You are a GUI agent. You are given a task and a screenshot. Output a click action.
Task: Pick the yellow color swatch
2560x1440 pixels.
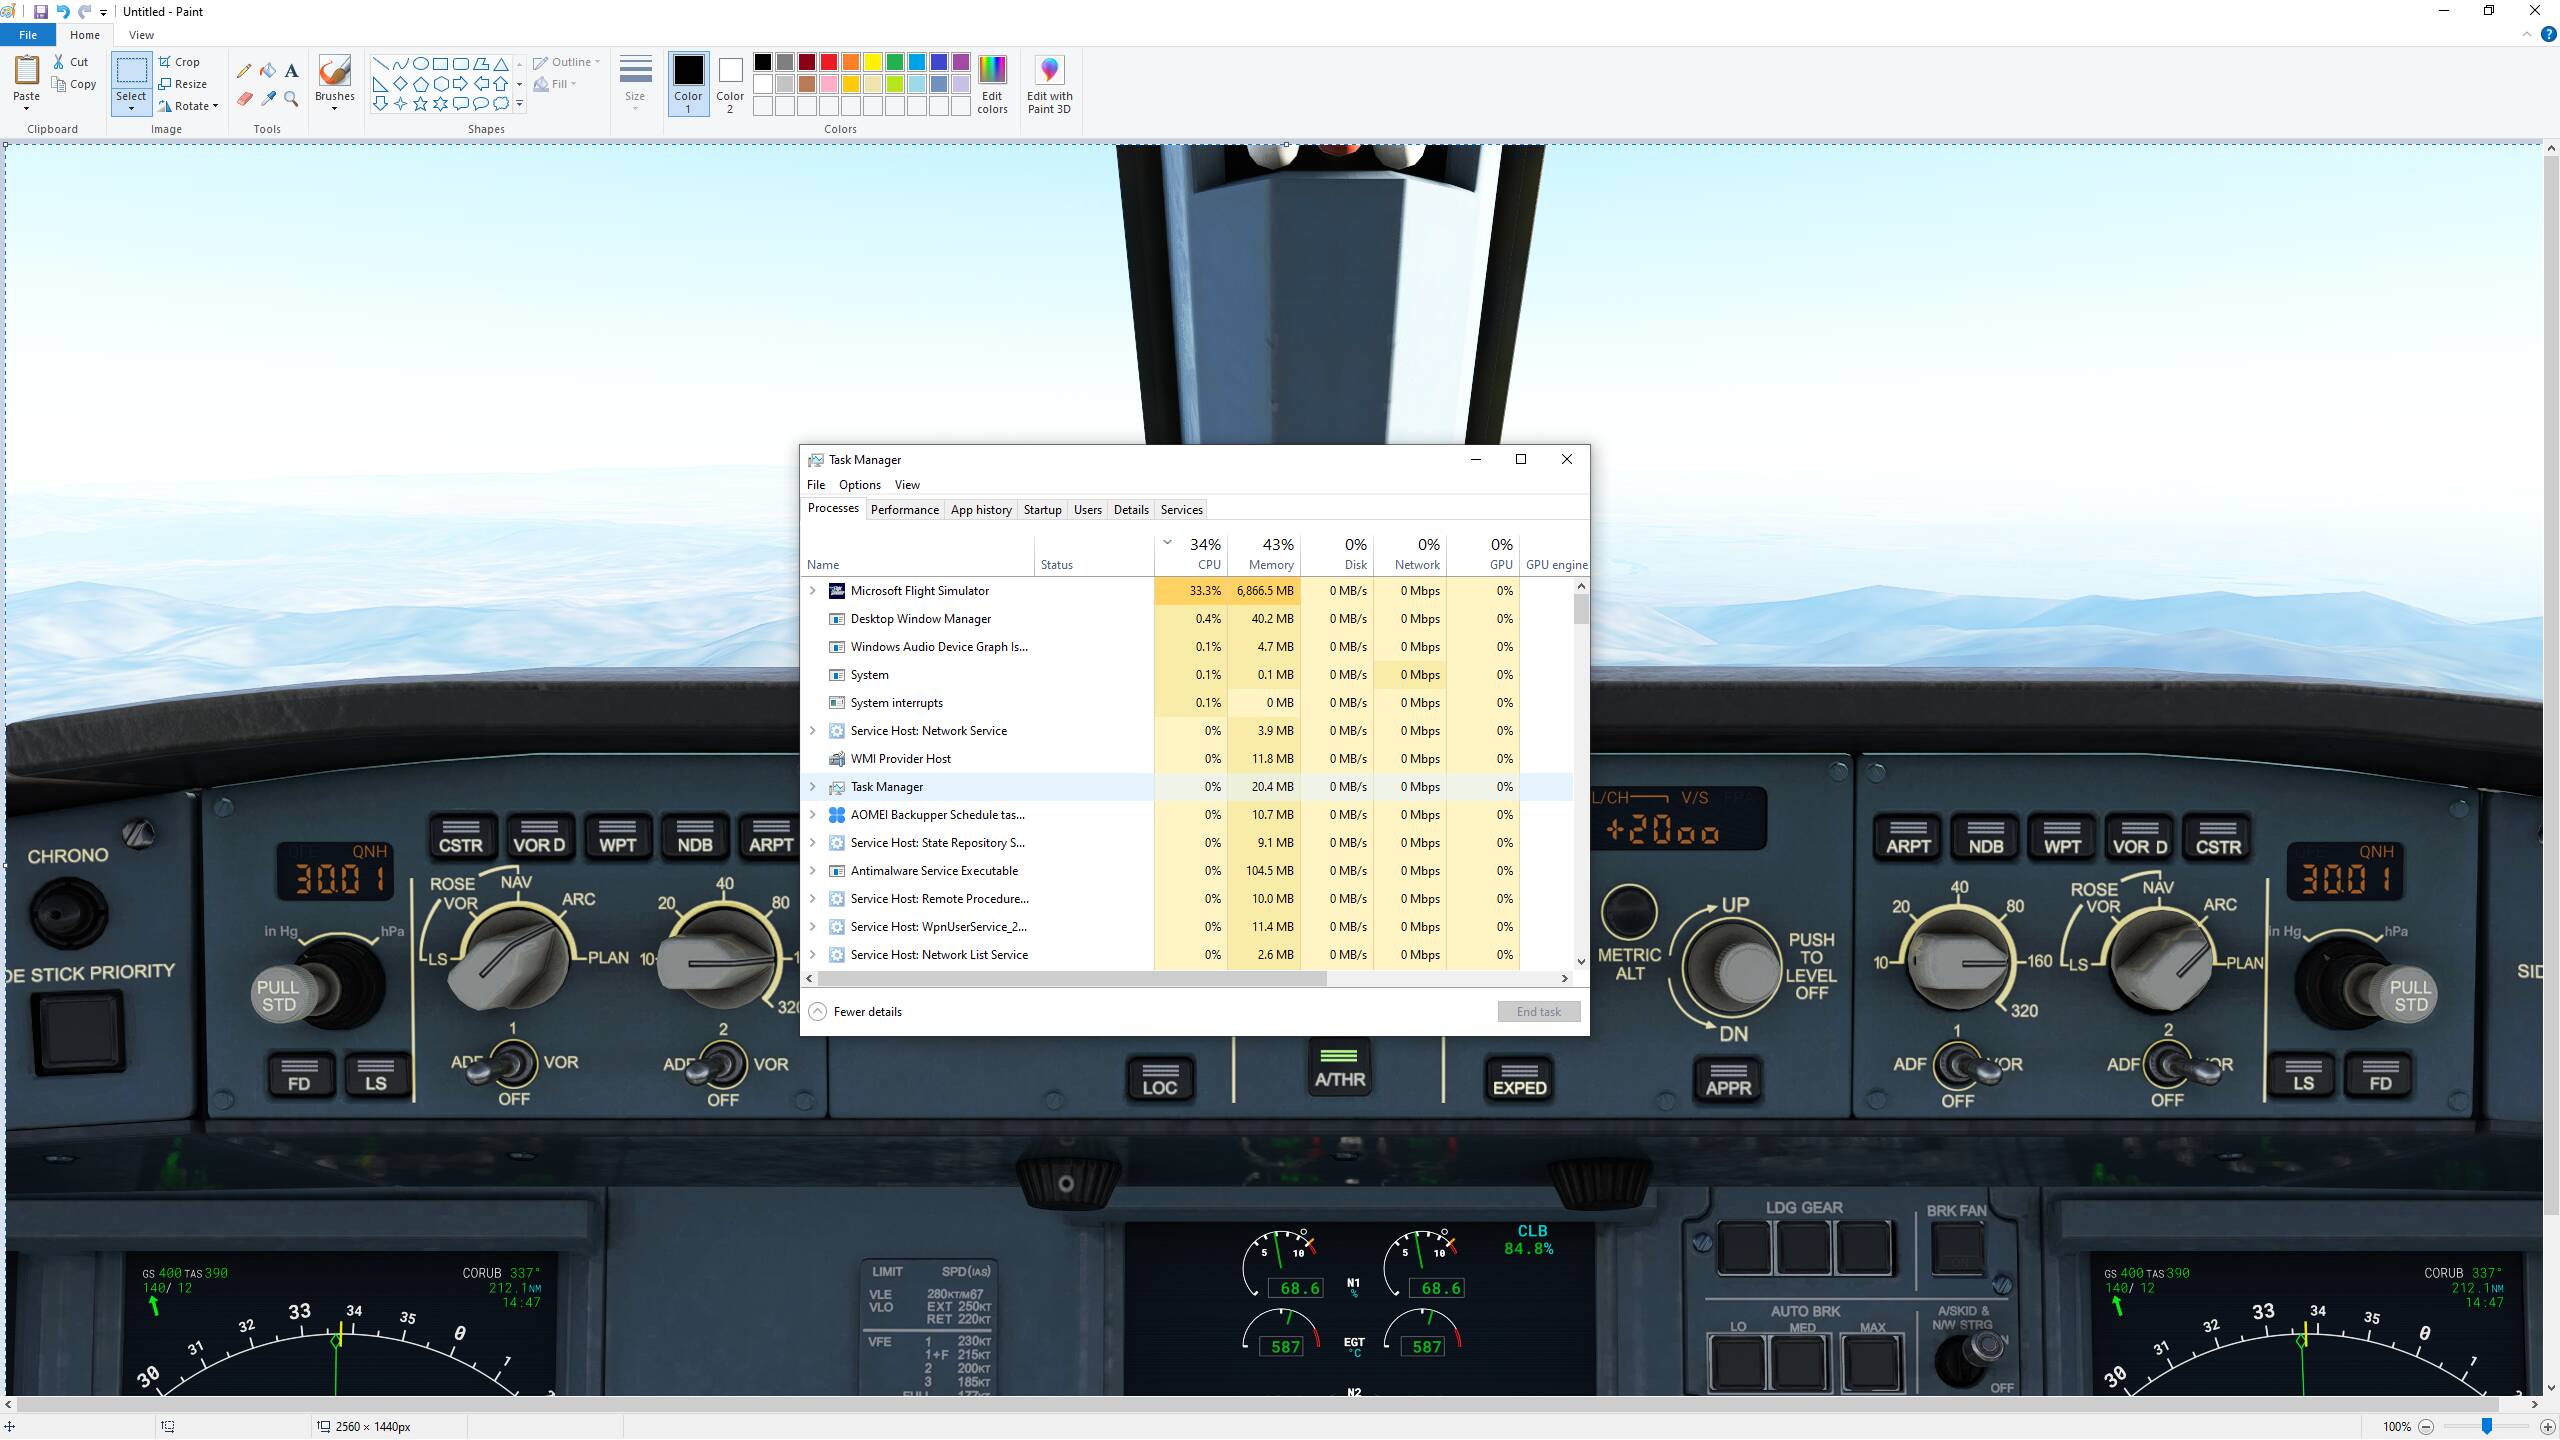[873, 62]
